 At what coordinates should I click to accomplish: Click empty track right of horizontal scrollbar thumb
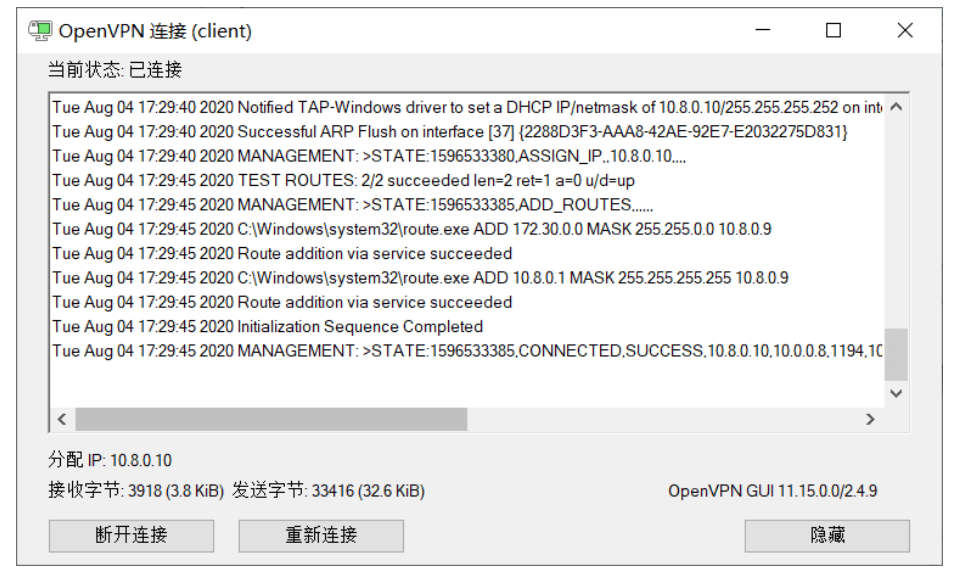[663, 419]
